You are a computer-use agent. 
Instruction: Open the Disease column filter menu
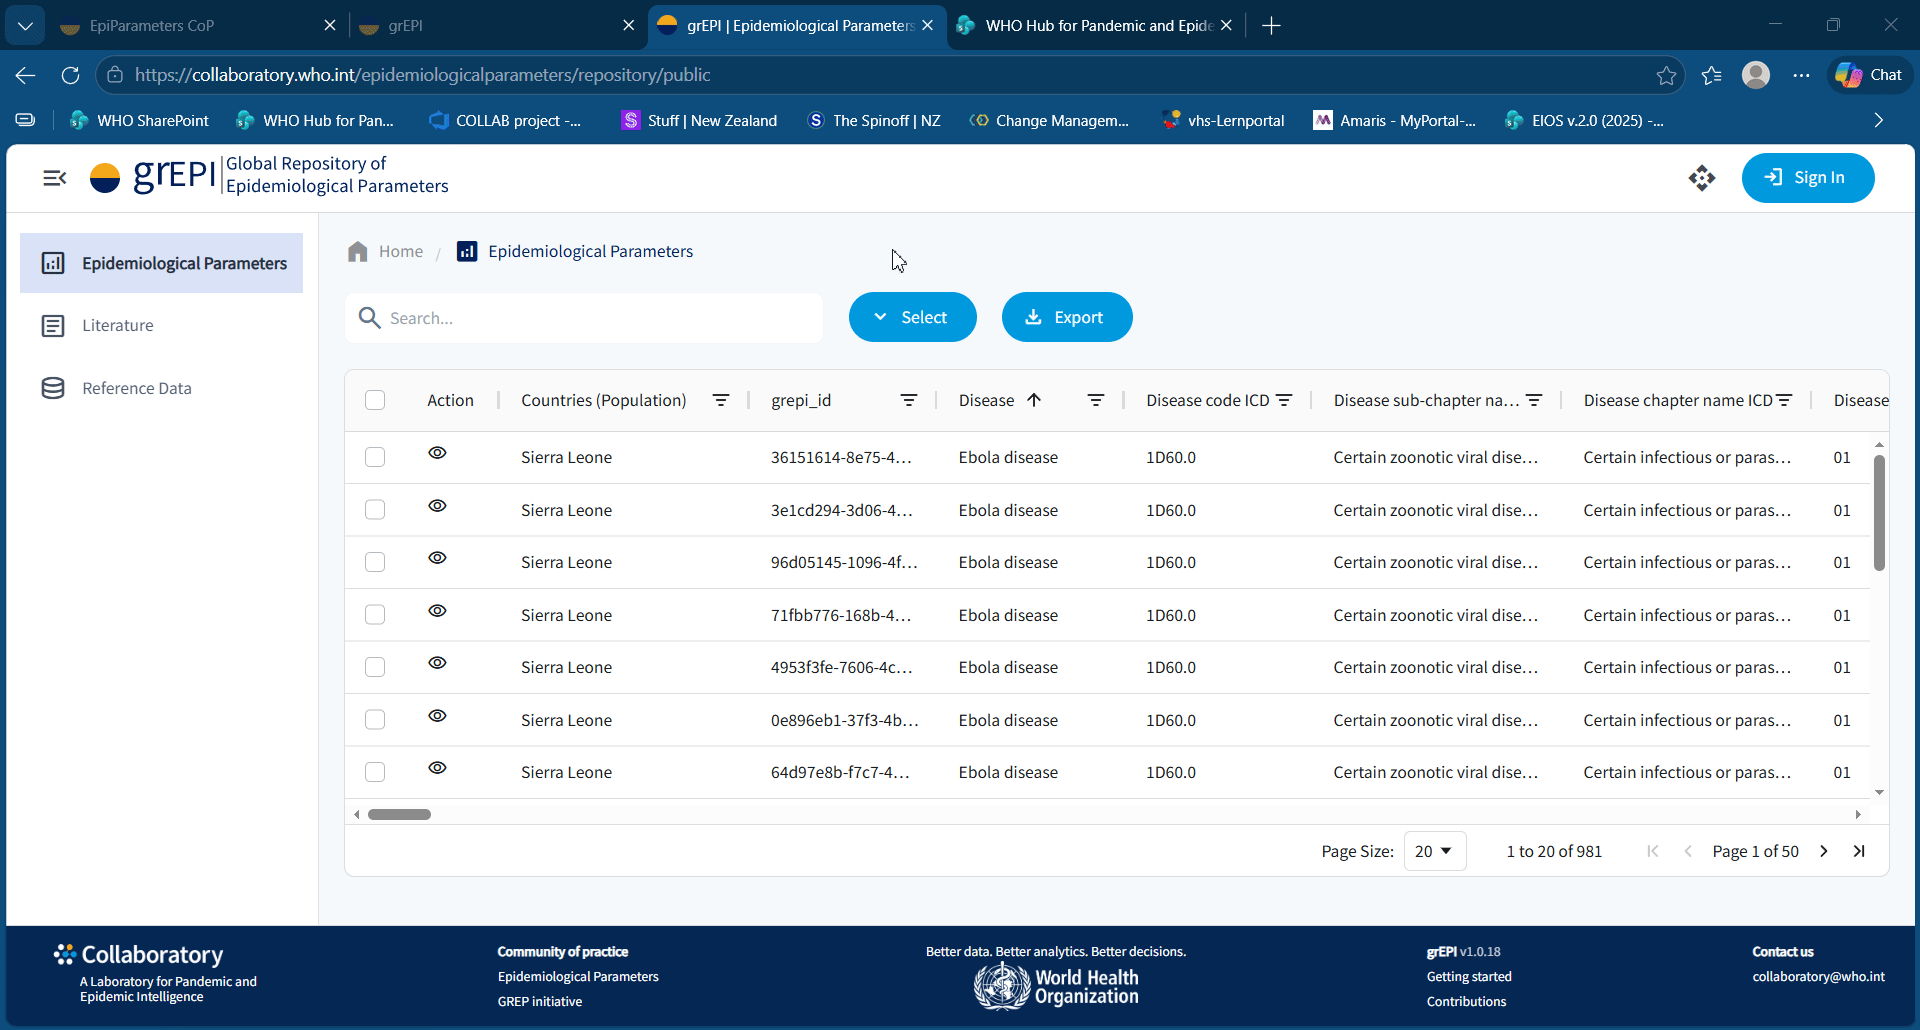point(1096,400)
